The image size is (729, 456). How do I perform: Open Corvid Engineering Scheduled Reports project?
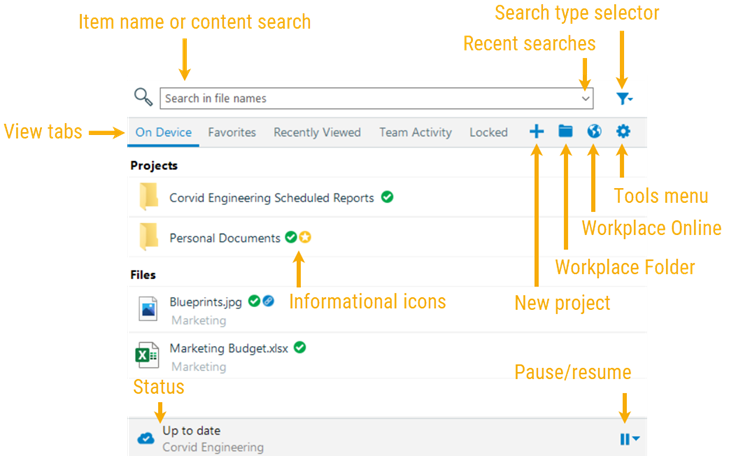coord(271,198)
